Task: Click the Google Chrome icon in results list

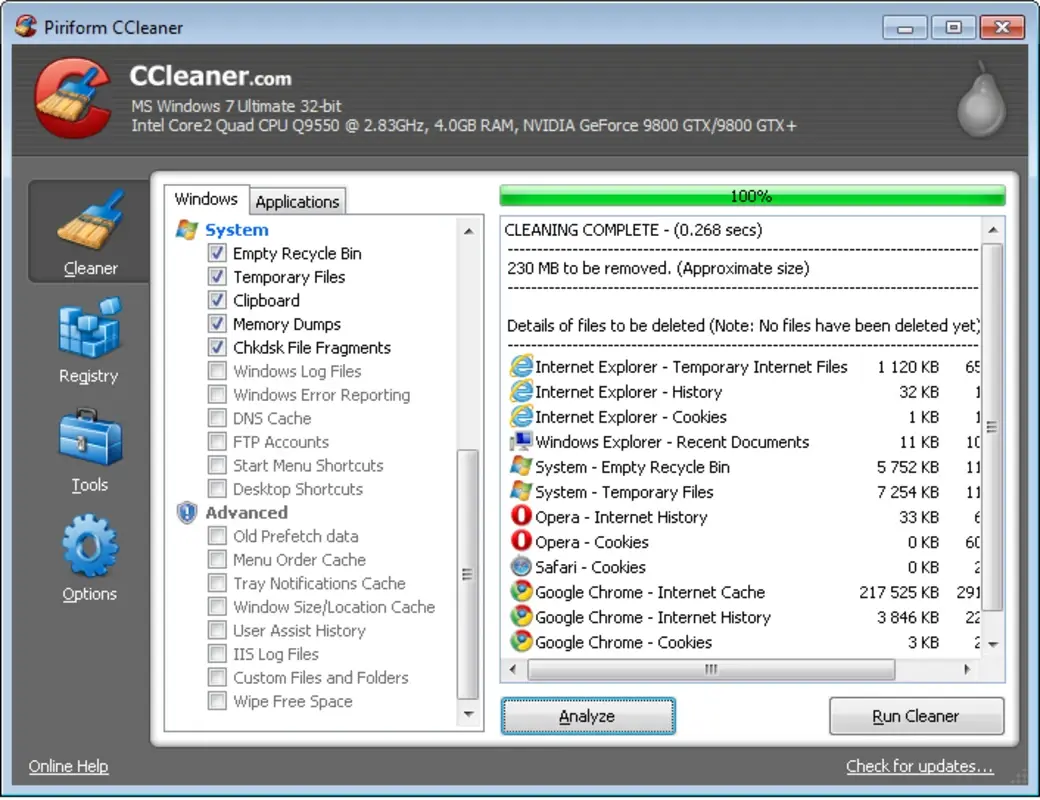Action: point(523,592)
